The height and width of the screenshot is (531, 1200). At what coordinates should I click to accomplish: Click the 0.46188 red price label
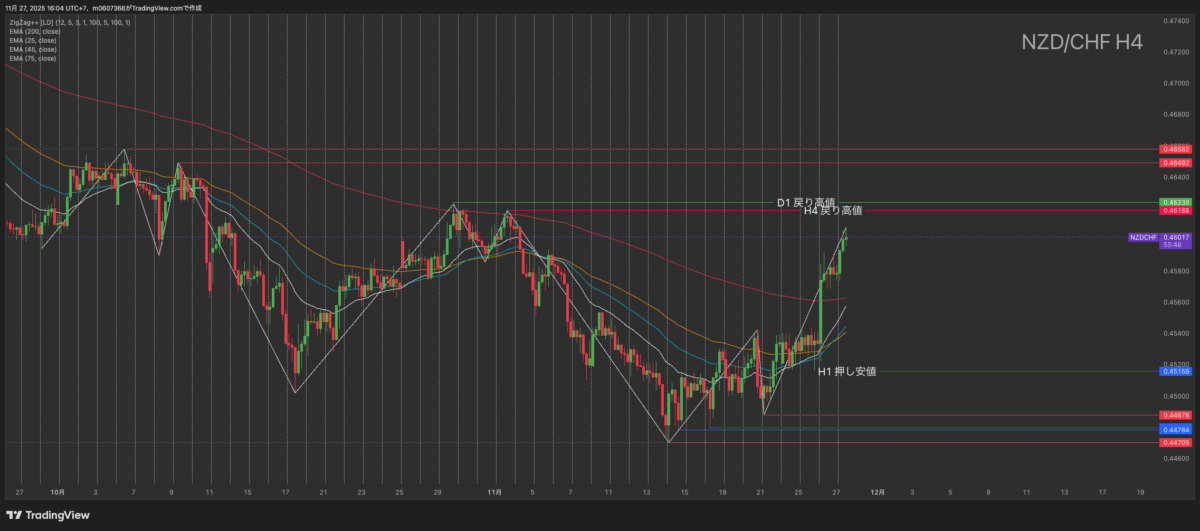click(1174, 211)
